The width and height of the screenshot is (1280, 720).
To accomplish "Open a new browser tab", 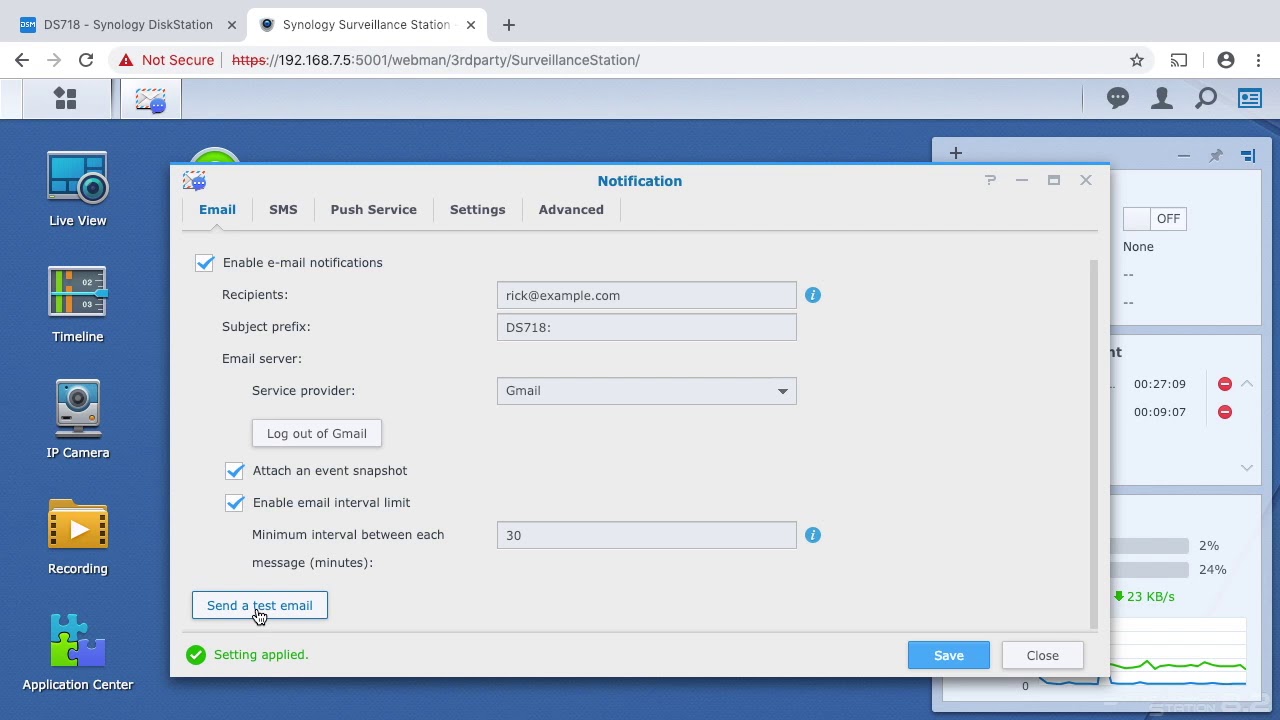I will [x=508, y=25].
